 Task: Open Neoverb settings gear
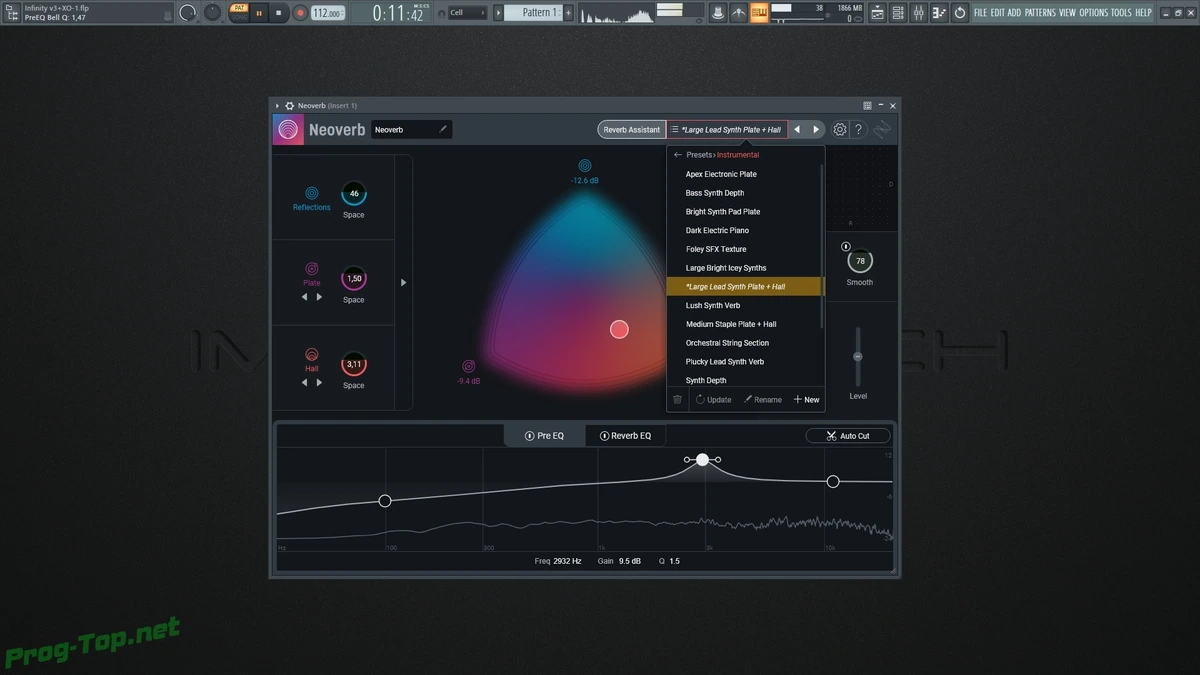[840, 130]
